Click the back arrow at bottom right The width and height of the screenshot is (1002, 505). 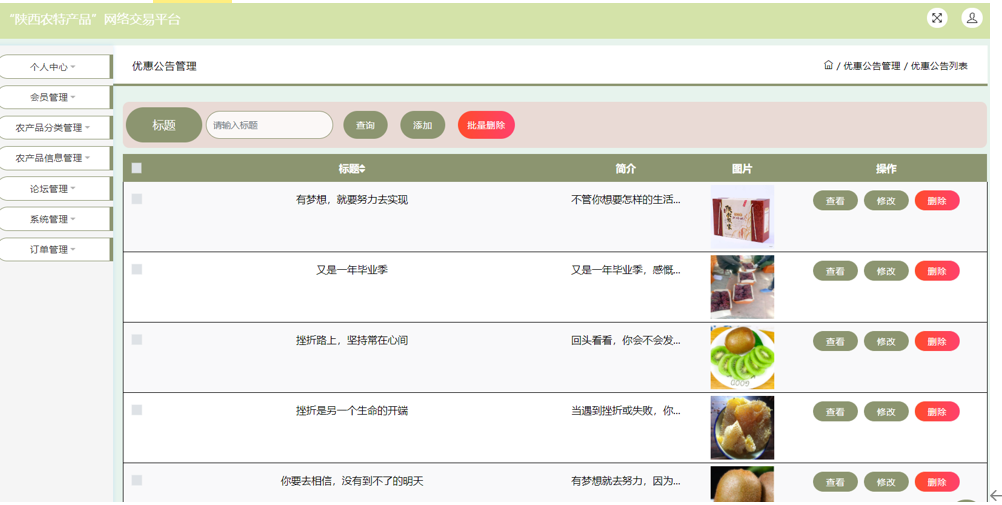pyautogui.click(x=995, y=495)
